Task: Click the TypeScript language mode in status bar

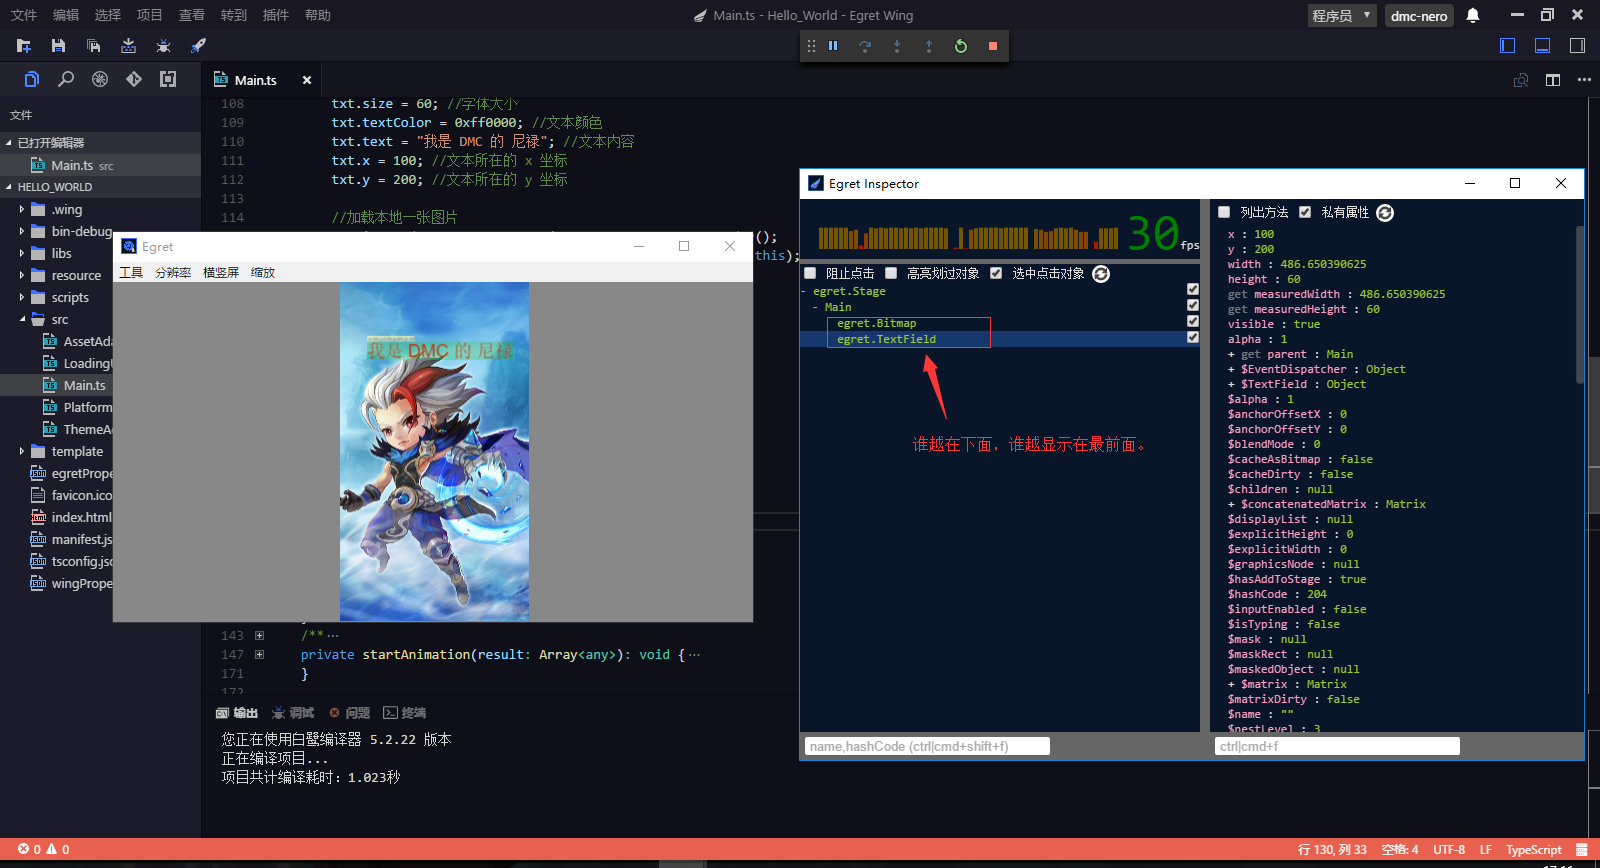Action: coord(1534,850)
